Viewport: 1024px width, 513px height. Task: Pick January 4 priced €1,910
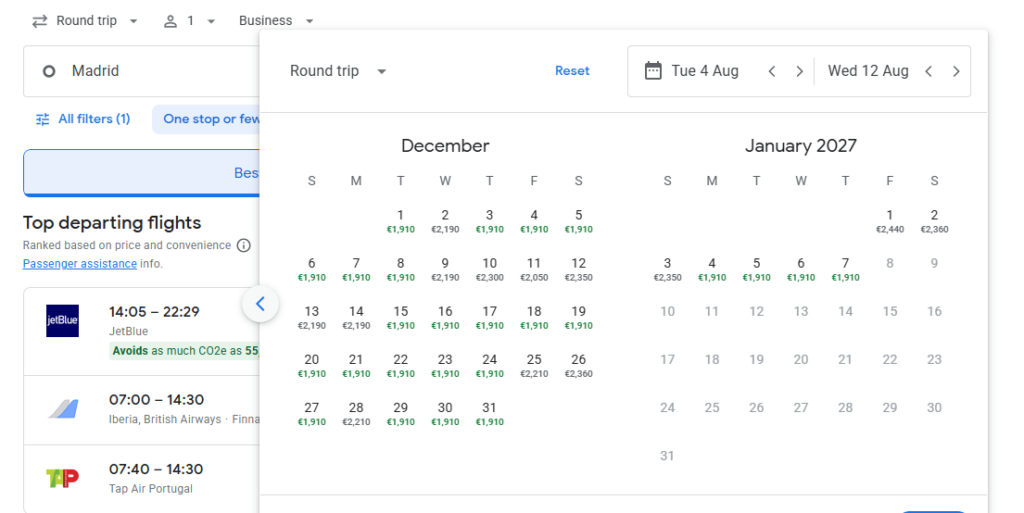711,269
